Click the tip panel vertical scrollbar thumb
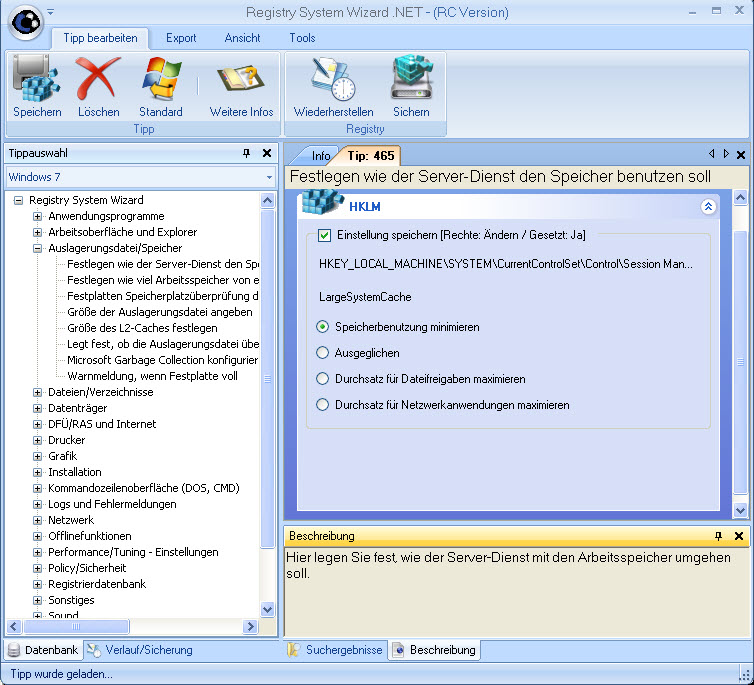Viewport: 754px width, 685px height. [x=741, y=361]
